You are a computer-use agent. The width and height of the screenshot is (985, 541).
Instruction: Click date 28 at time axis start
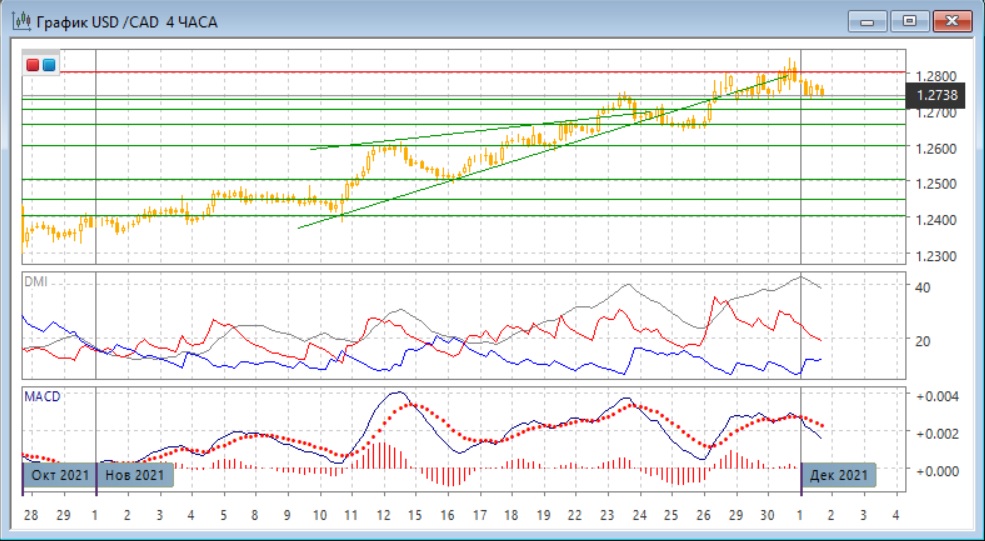(x=31, y=515)
